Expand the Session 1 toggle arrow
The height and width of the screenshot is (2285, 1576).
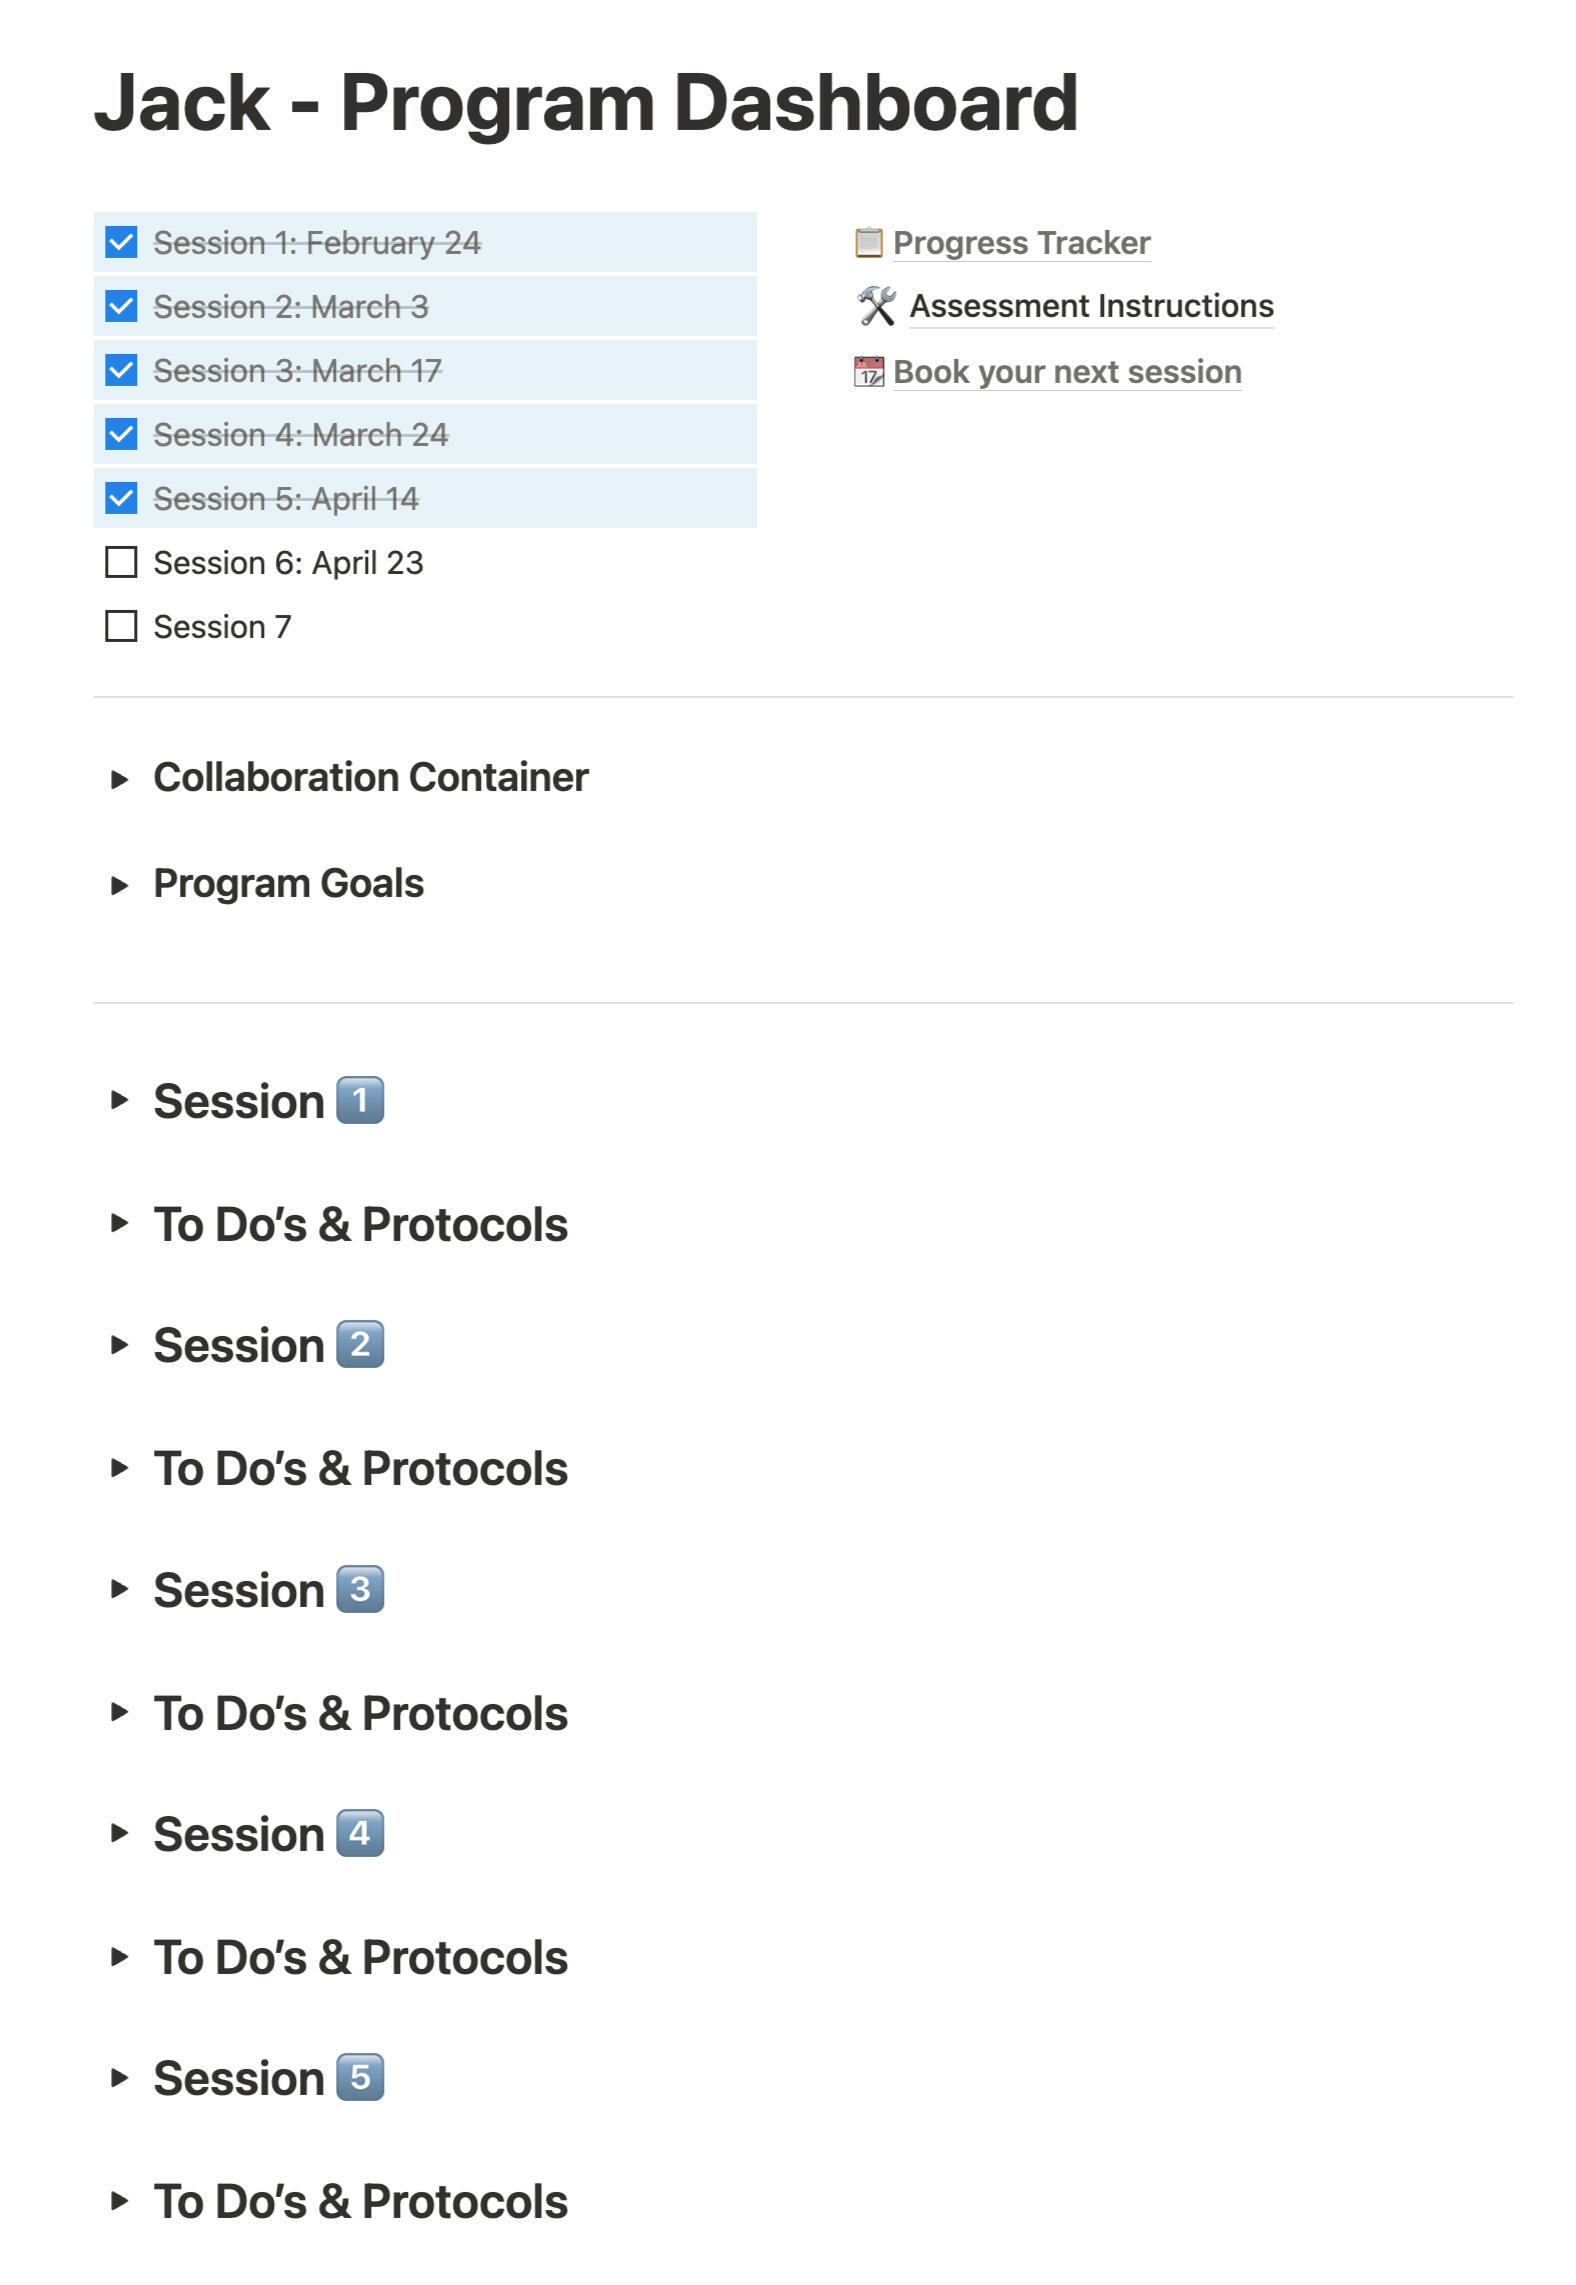119,1101
